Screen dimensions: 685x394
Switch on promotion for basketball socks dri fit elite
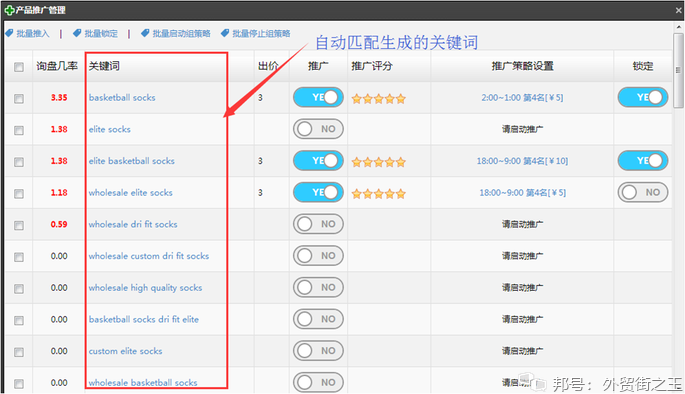(318, 319)
